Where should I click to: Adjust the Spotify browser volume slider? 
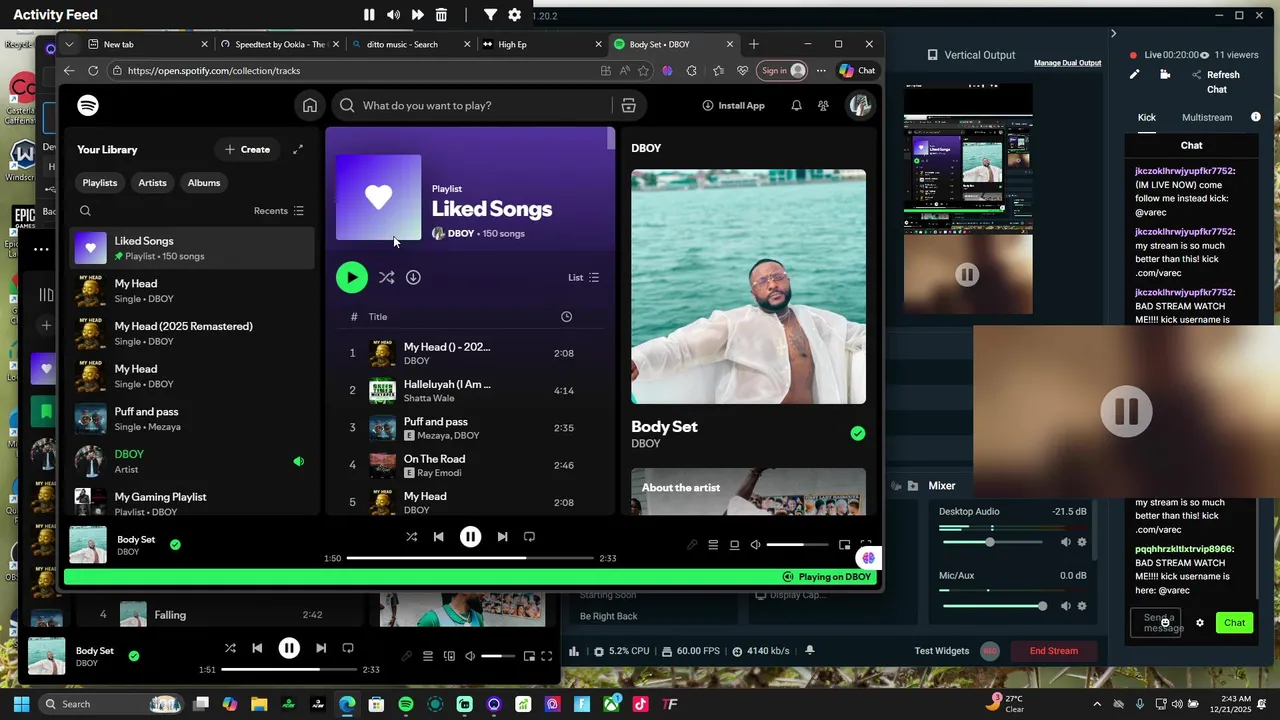tap(799, 545)
